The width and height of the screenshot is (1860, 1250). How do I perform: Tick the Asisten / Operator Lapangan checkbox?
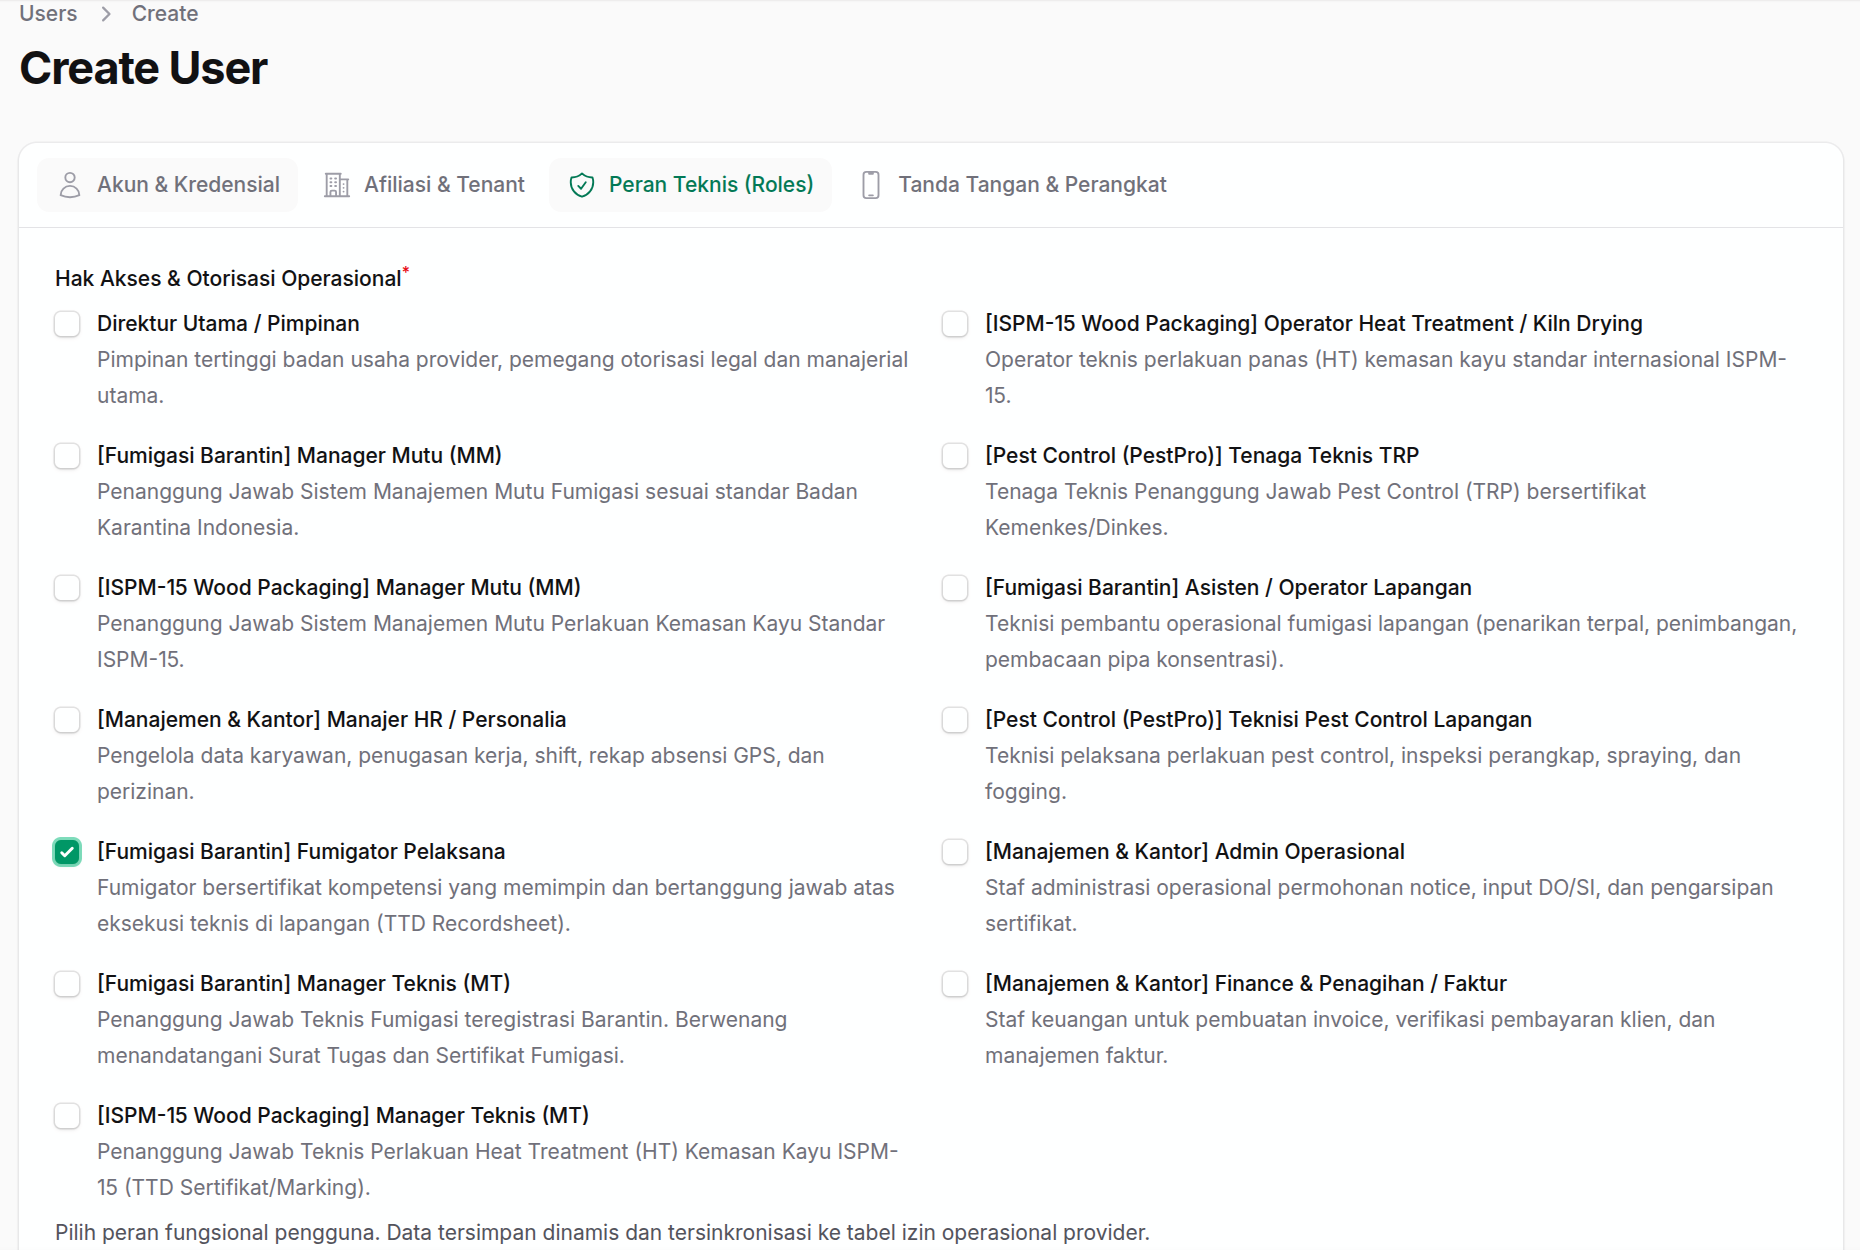tap(955, 588)
